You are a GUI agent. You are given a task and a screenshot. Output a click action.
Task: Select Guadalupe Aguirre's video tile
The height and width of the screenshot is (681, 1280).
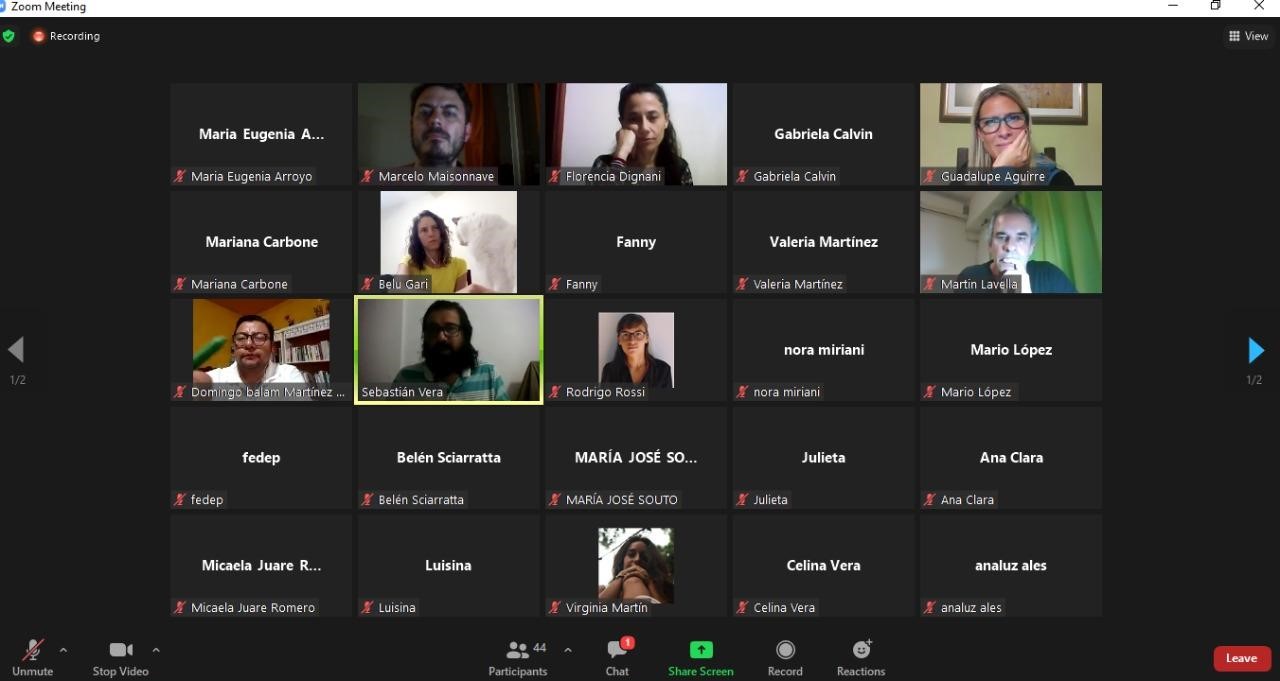(x=1011, y=134)
